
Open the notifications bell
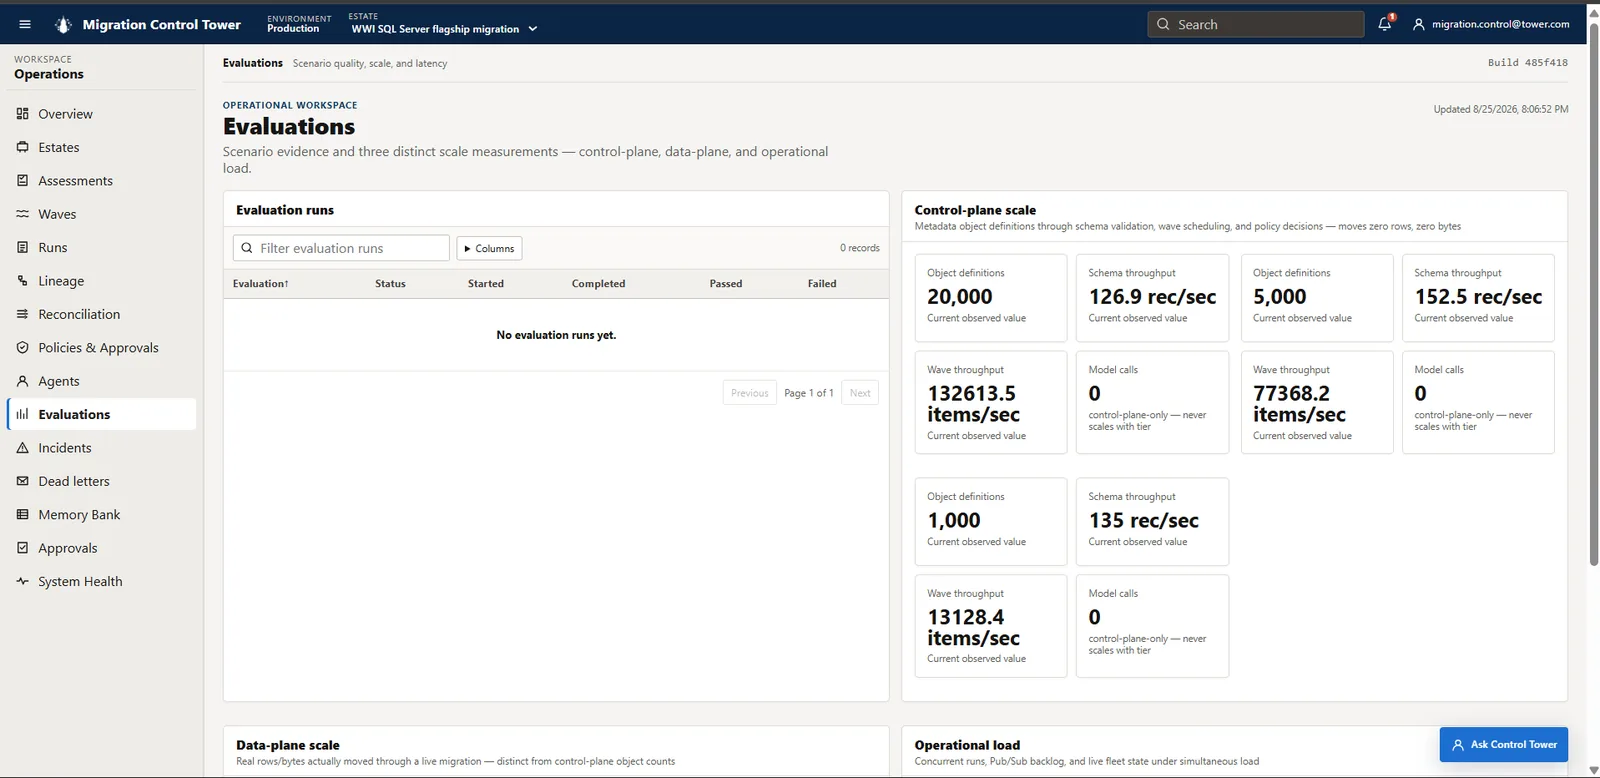tap(1385, 24)
